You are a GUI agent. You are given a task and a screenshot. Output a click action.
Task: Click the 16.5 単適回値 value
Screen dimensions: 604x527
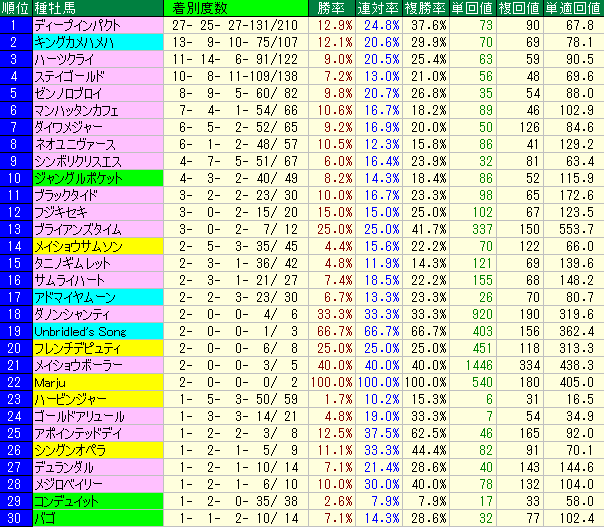click(x=580, y=399)
